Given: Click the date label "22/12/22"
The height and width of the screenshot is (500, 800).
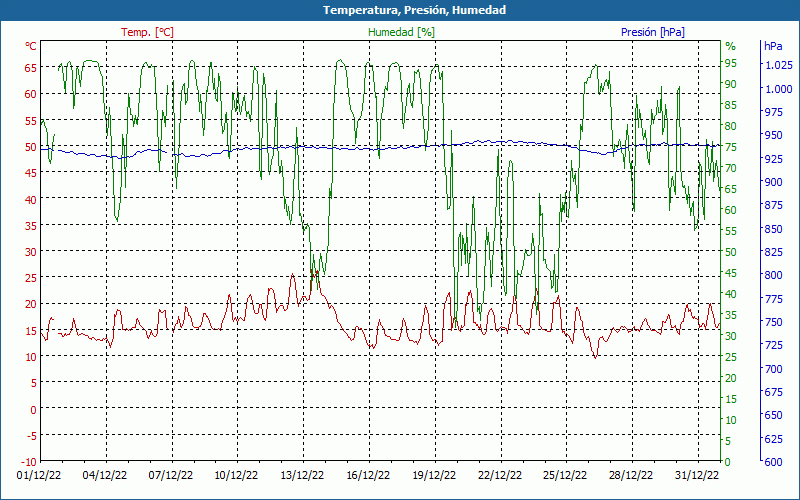Looking at the screenshot, I should click(499, 476).
